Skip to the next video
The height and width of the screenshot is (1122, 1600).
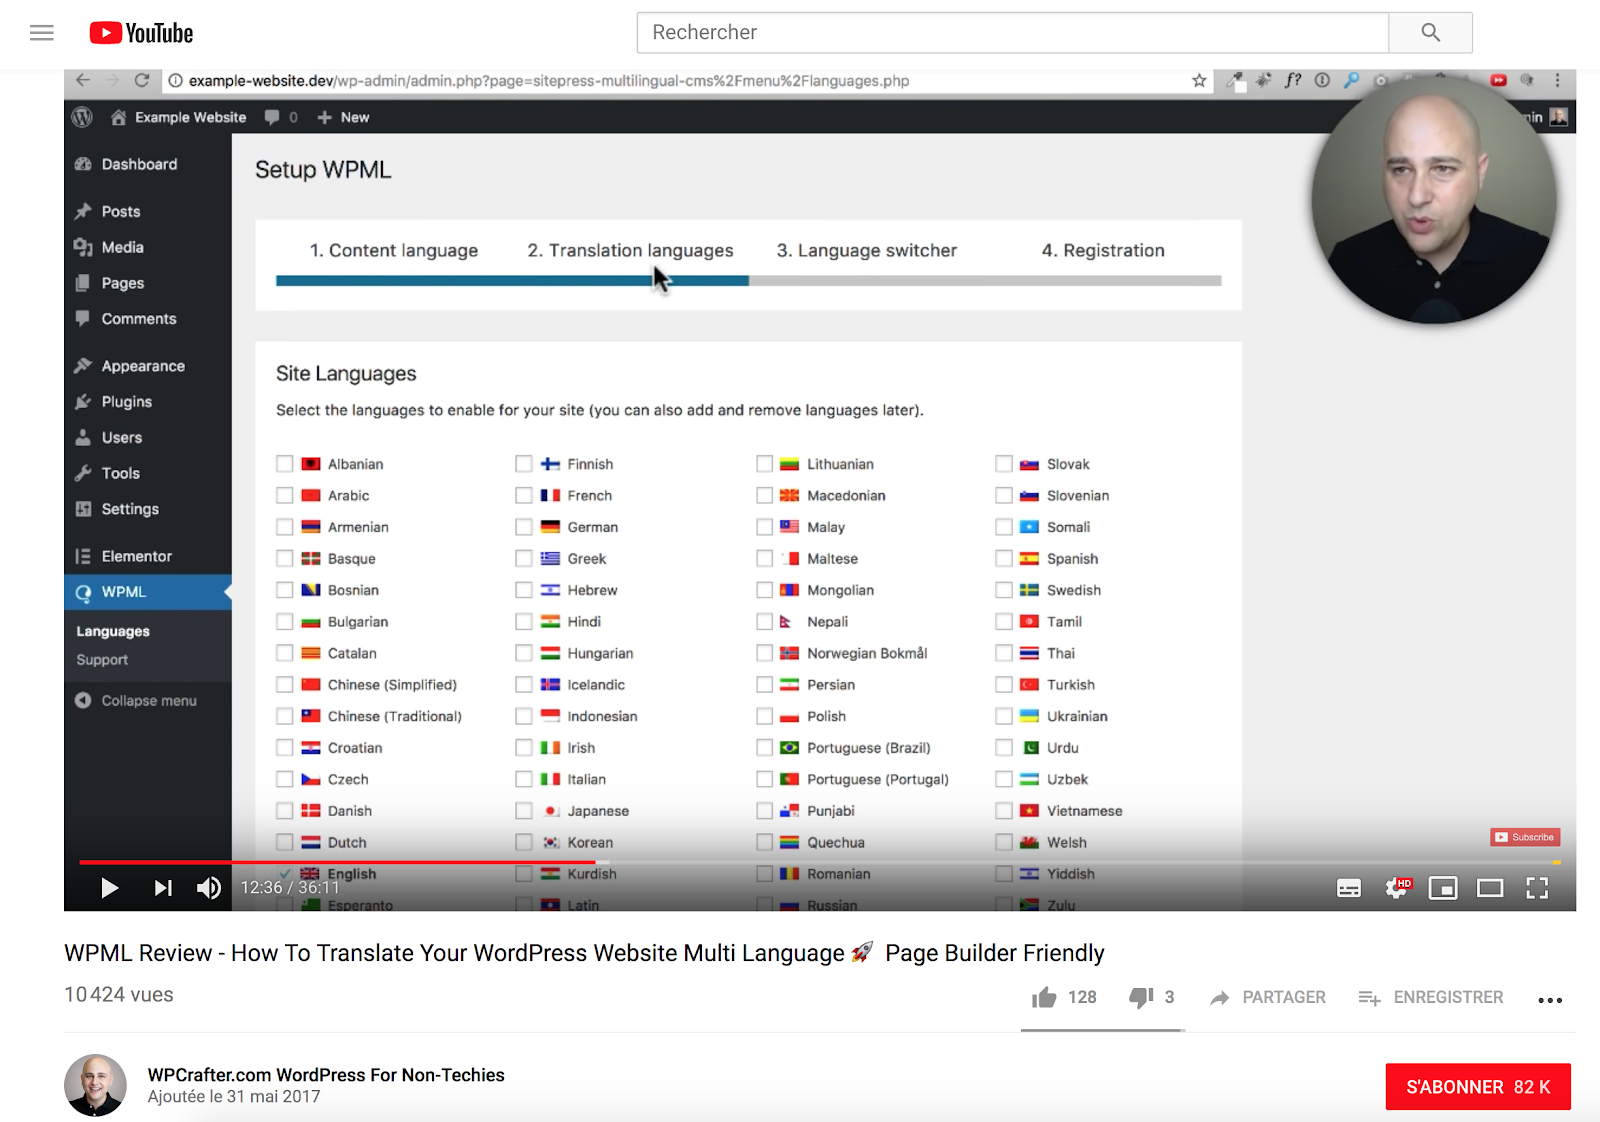pos(163,888)
